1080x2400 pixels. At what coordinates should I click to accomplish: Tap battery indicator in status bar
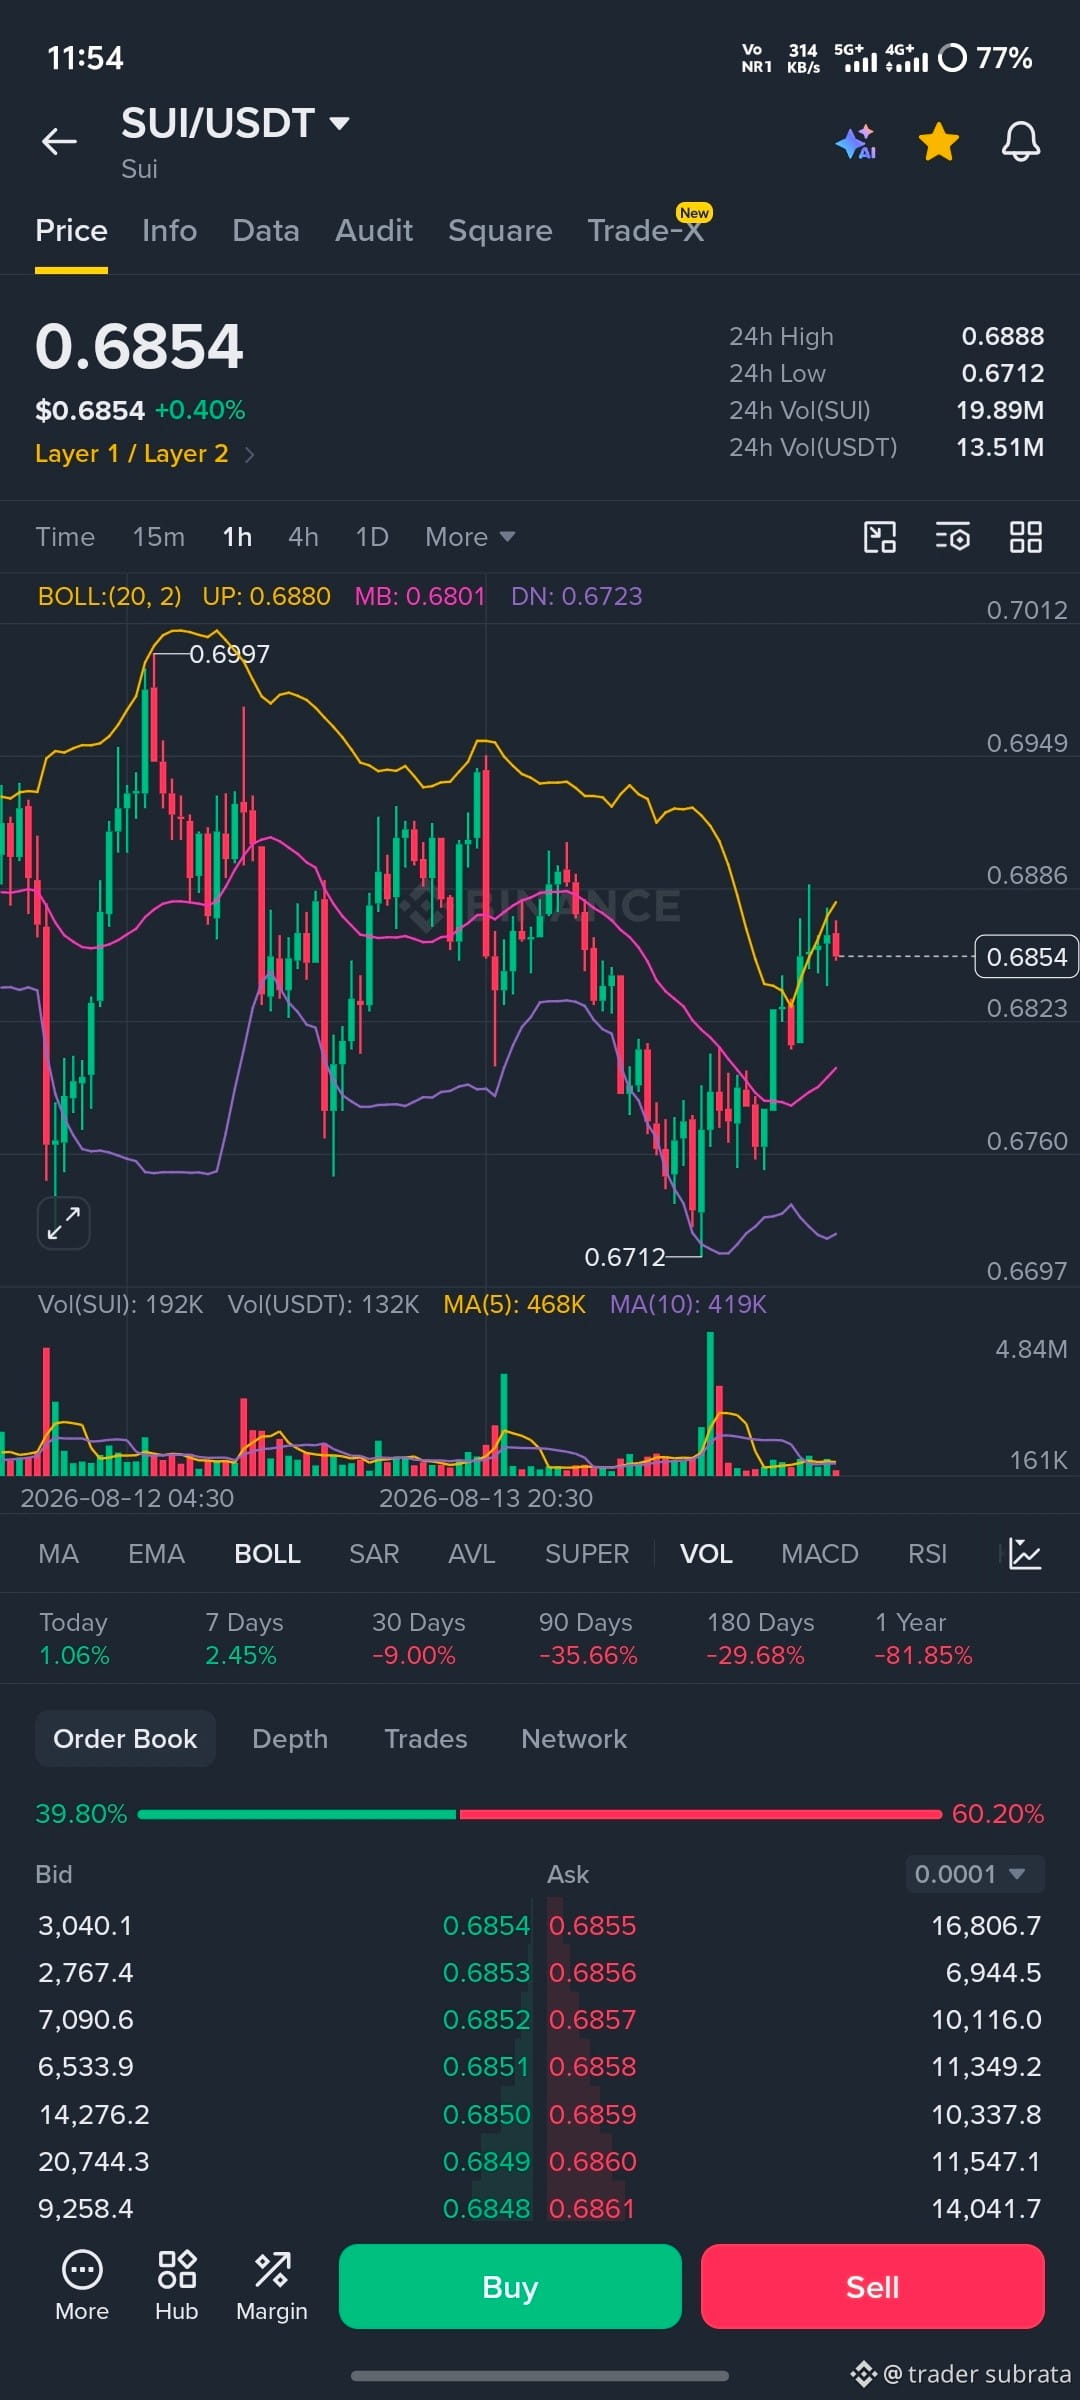[985, 58]
